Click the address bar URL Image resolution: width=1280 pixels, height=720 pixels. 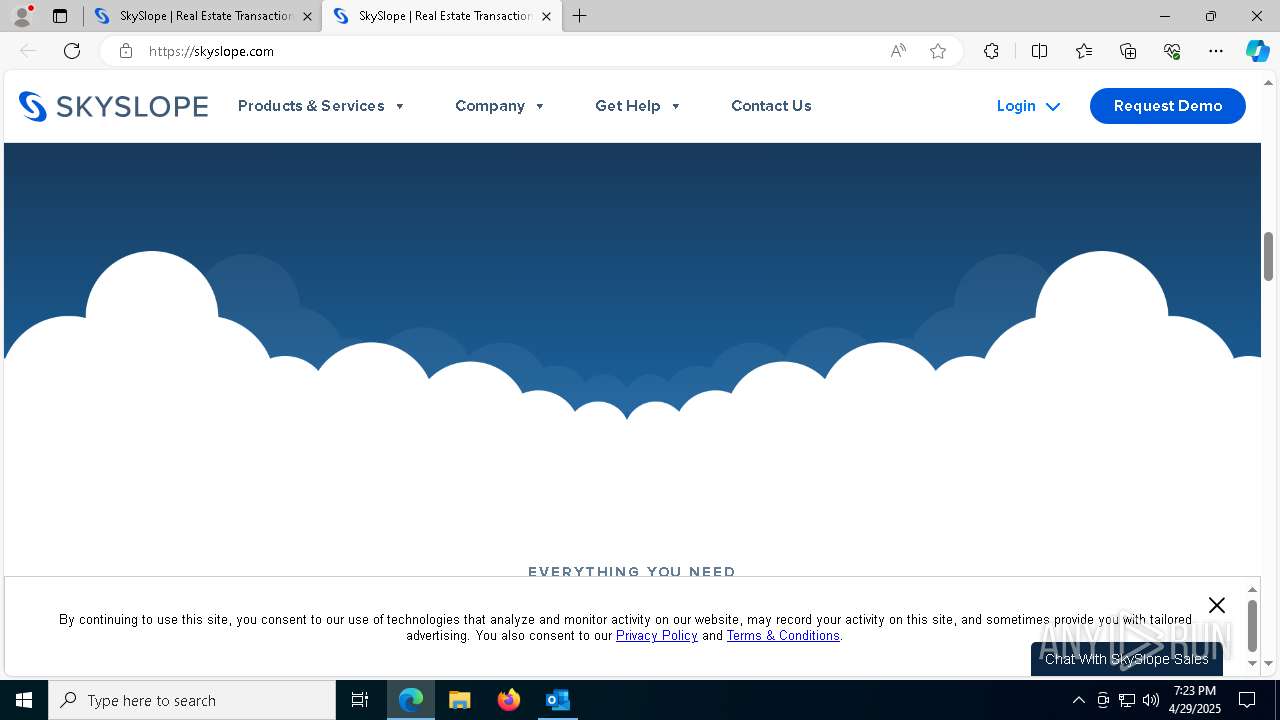pyautogui.click(x=211, y=51)
